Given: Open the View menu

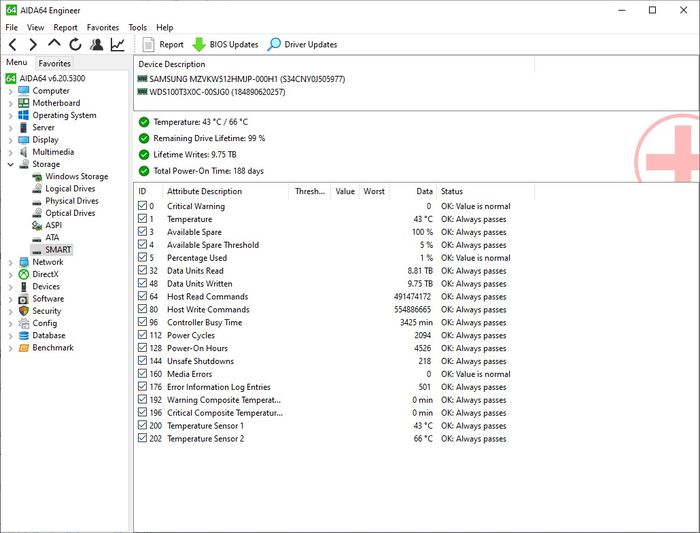Looking at the screenshot, I should point(35,27).
